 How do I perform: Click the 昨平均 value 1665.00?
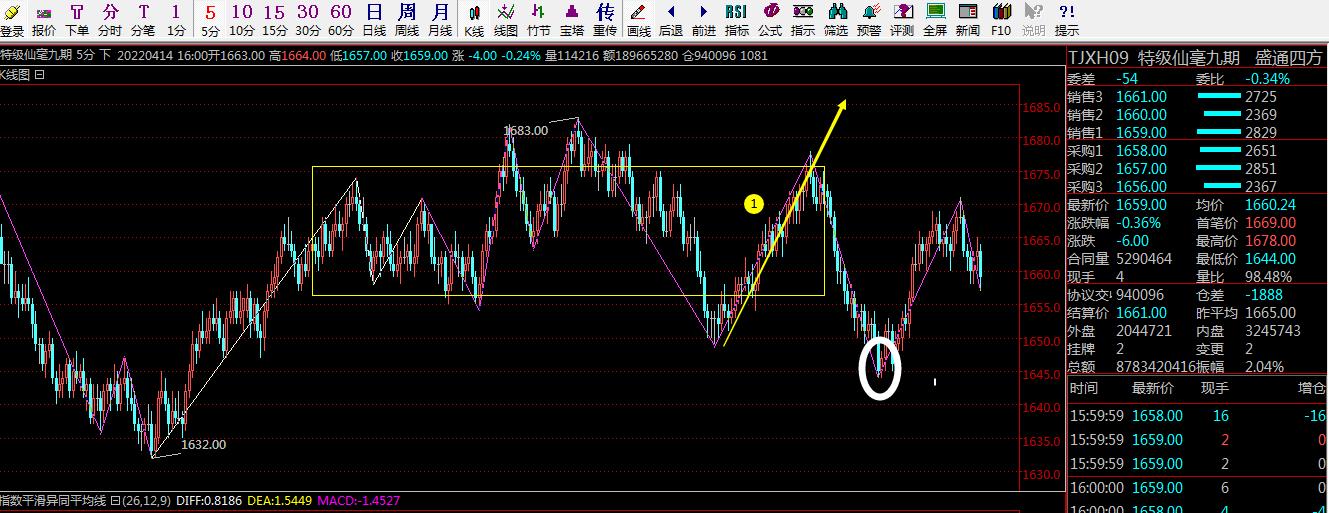(x=1270, y=312)
